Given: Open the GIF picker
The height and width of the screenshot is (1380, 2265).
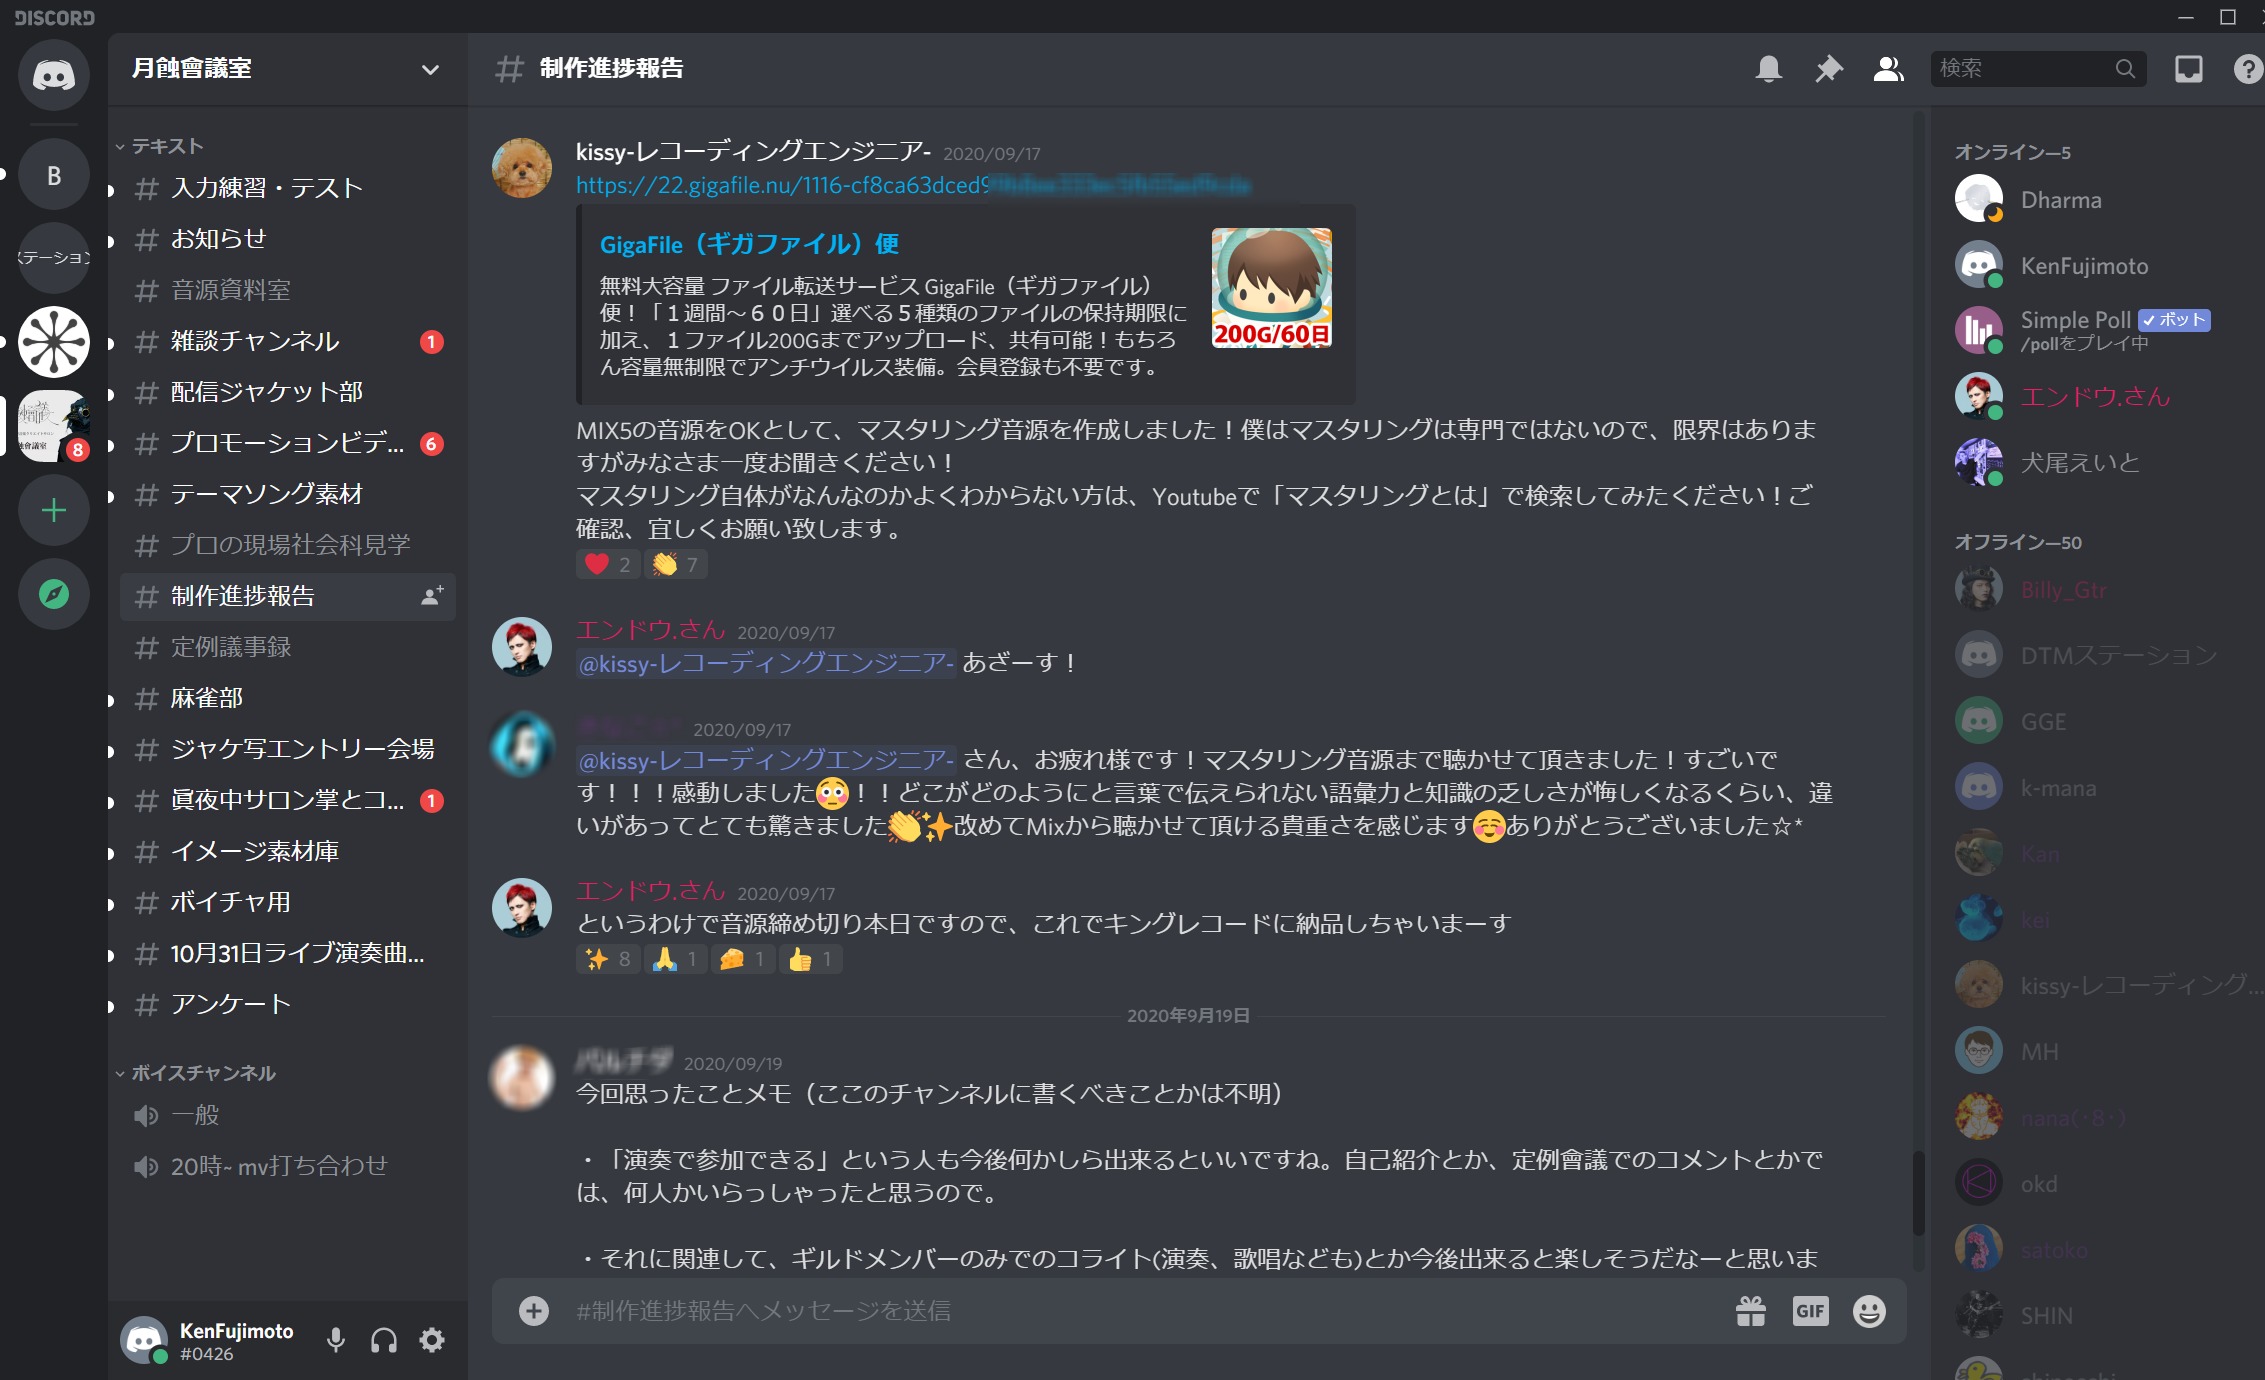Looking at the screenshot, I should click(x=1810, y=1310).
